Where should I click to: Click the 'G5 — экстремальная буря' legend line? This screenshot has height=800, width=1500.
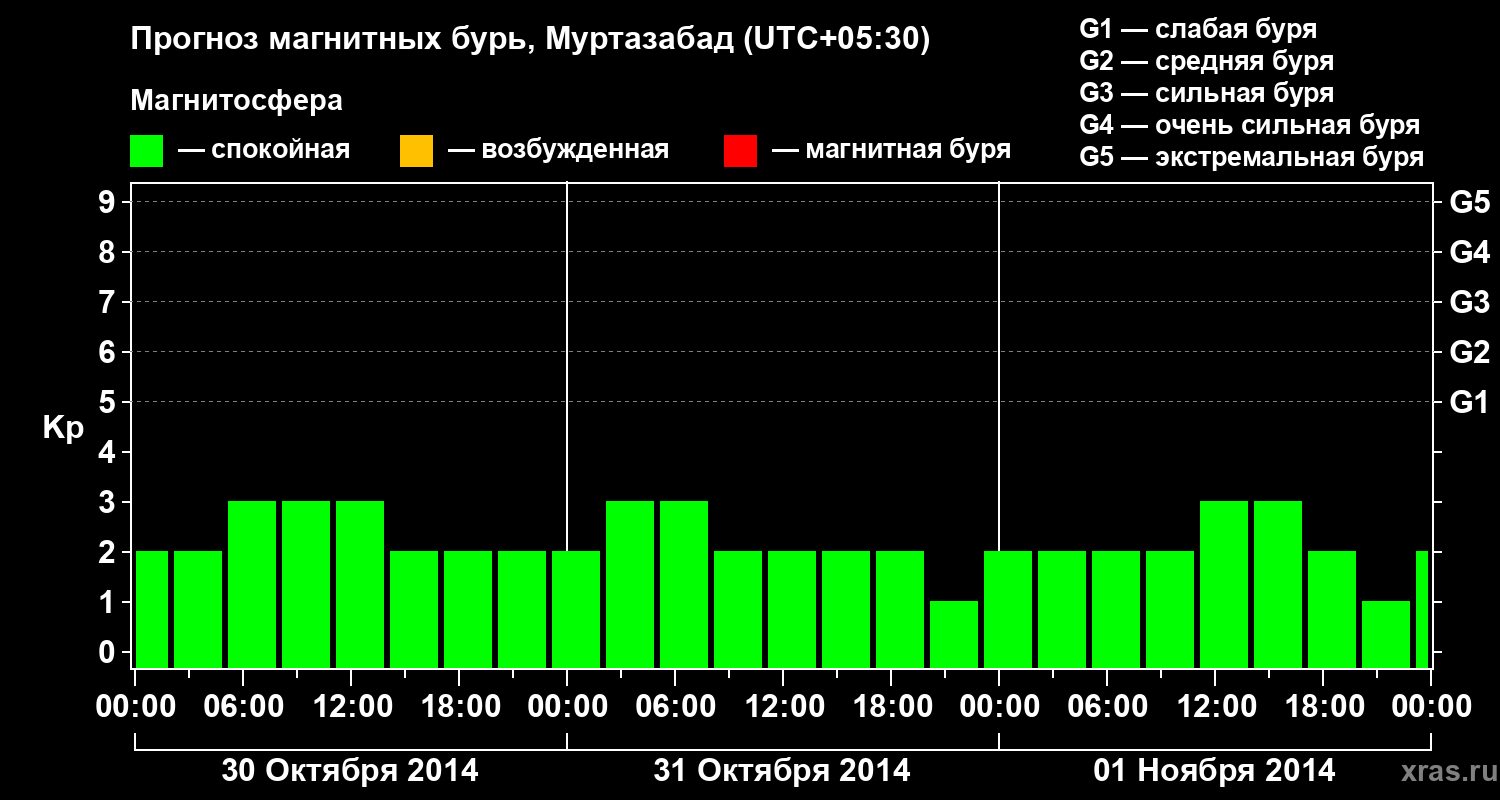(x=1252, y=157)
